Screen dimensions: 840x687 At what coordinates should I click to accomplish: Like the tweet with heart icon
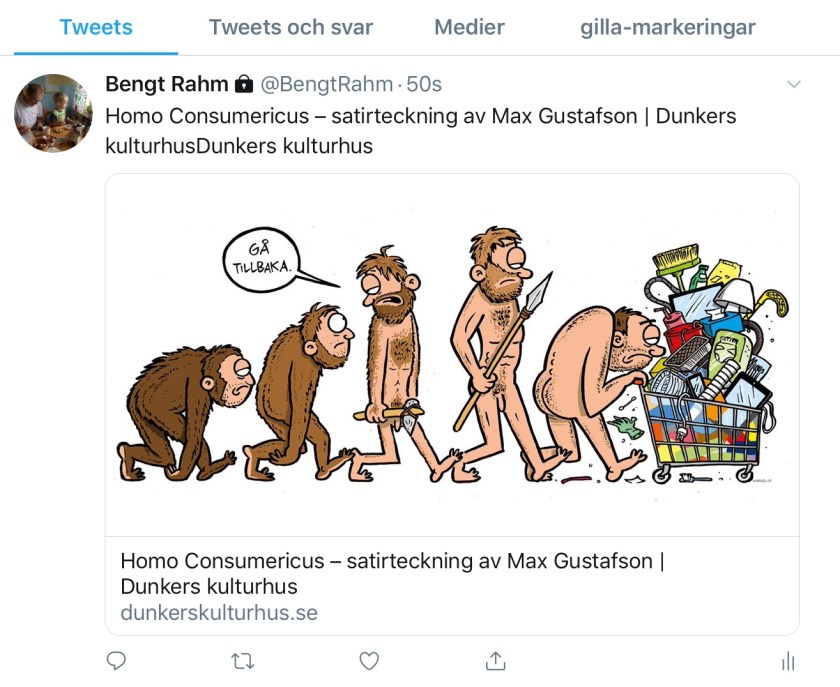(x=369, y=661)
